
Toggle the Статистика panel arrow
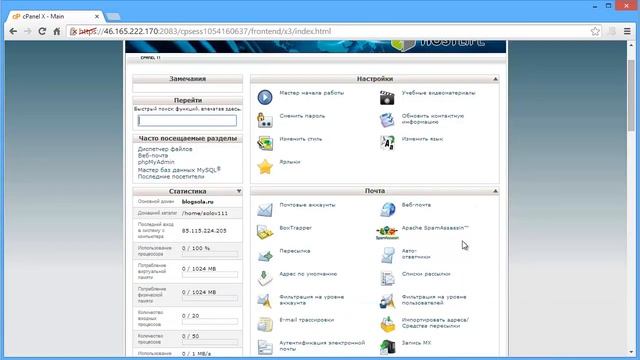point(239,191)
